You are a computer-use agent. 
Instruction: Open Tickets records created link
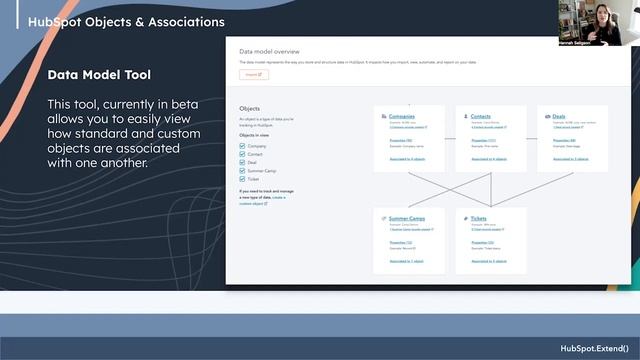488,229
